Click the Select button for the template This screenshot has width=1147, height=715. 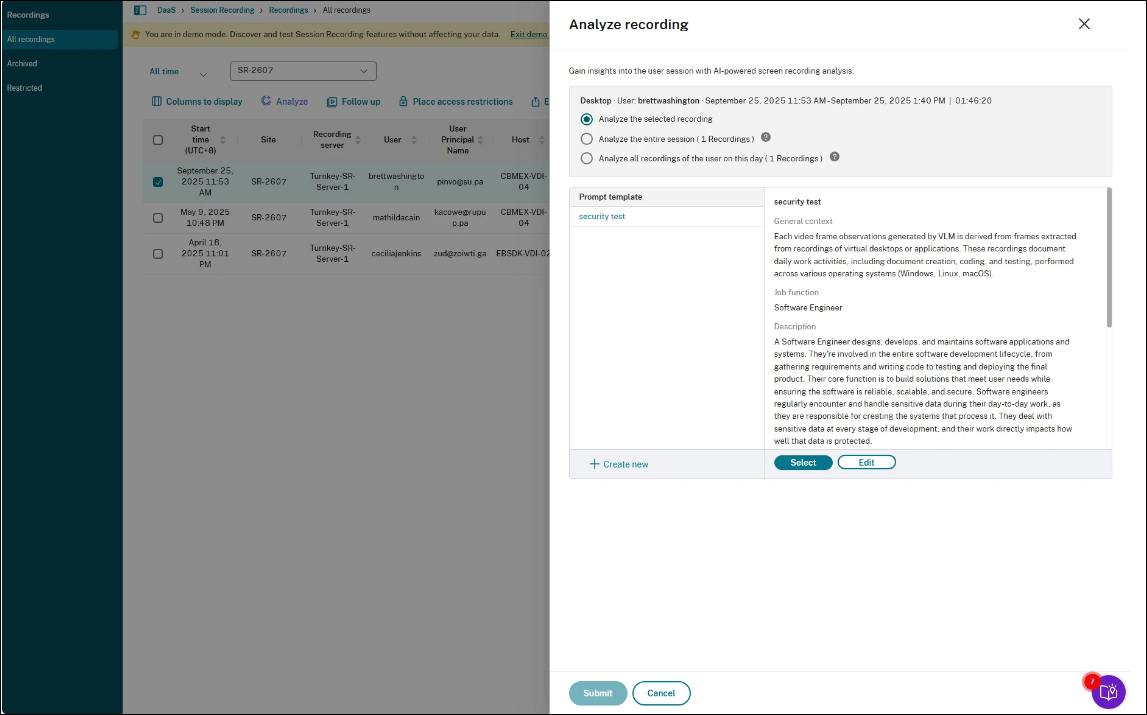click(803, 463)
